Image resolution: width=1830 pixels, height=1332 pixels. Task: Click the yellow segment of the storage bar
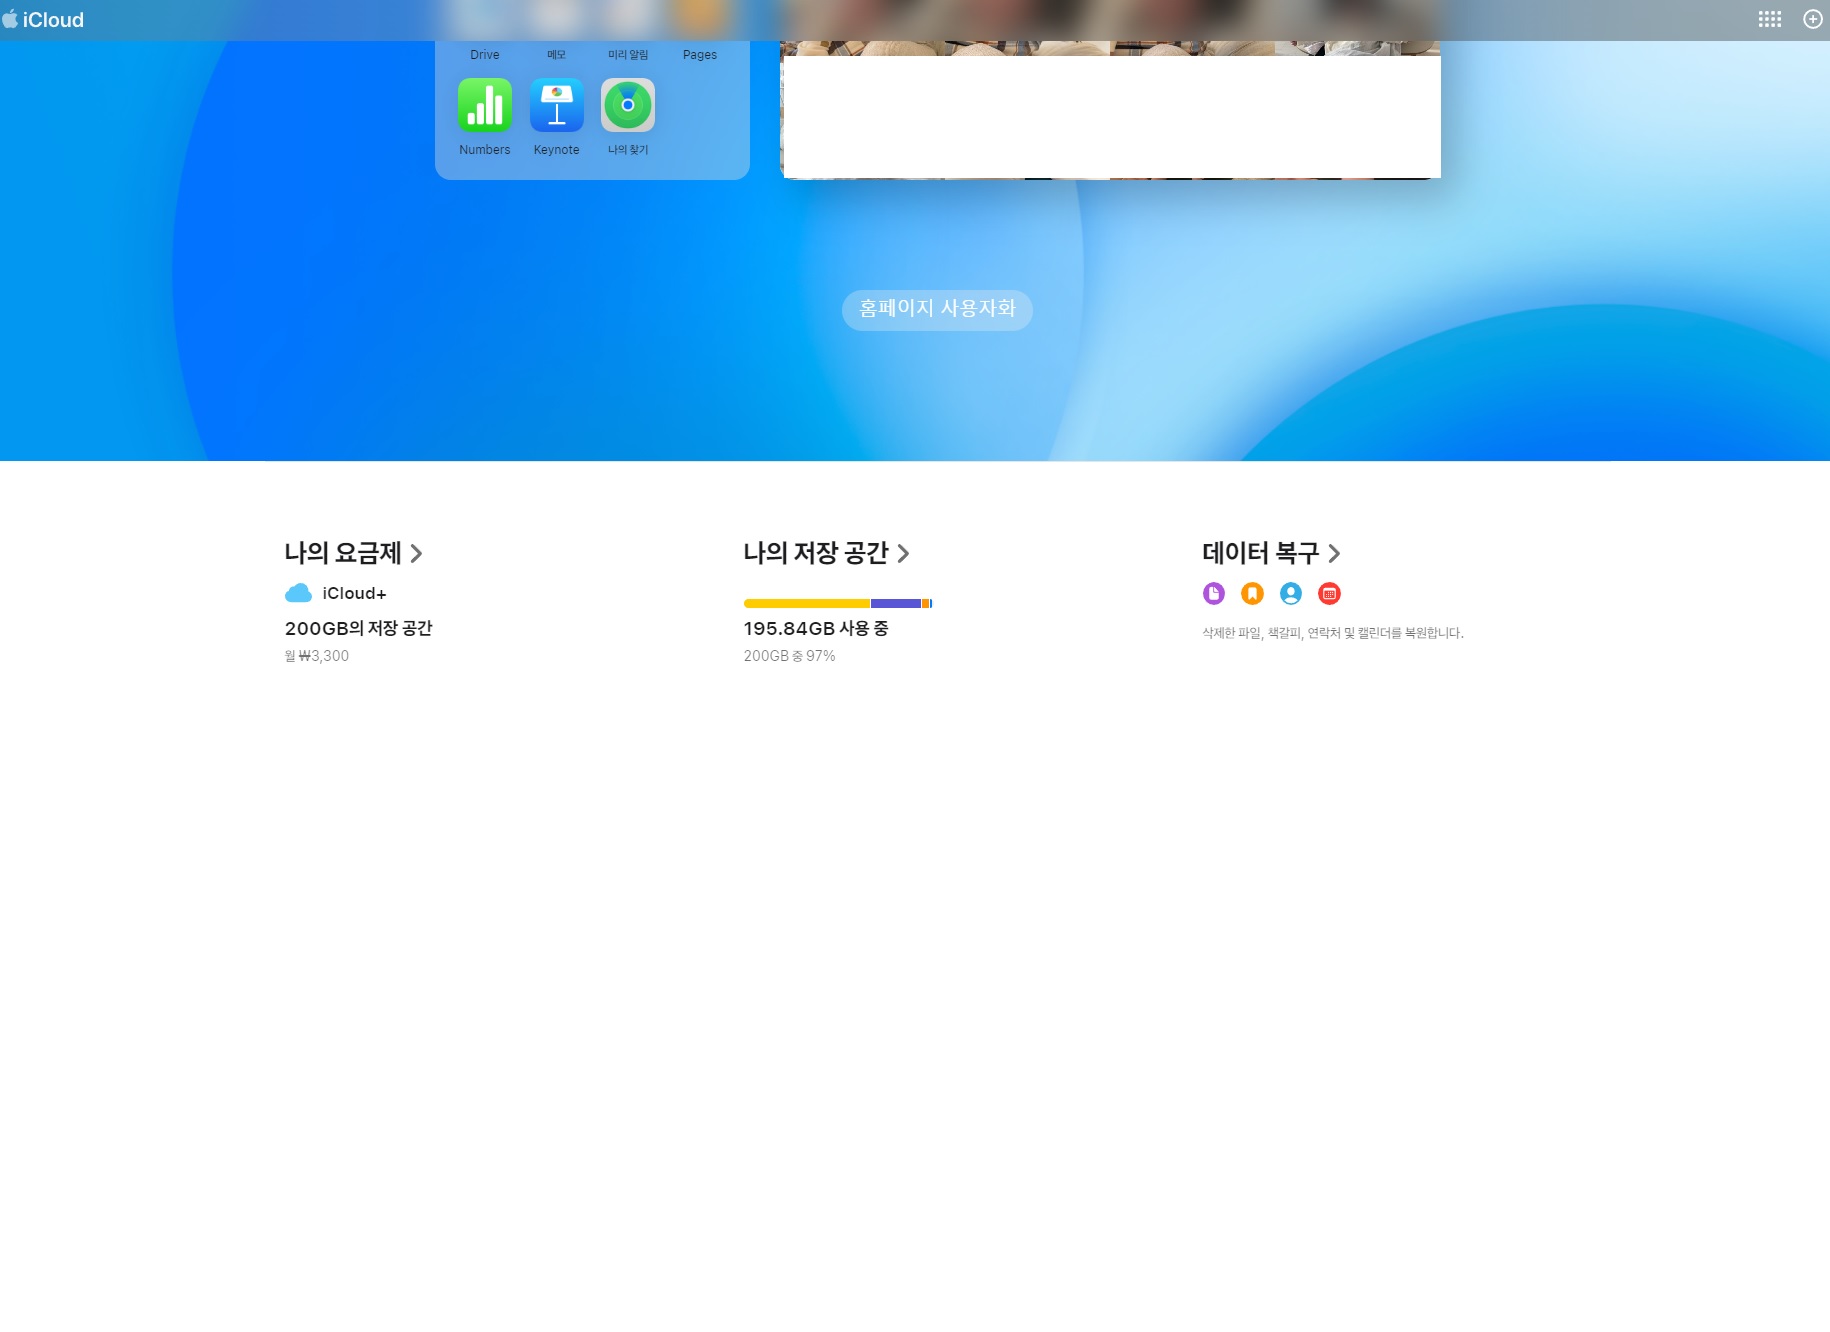click(807, 603)
